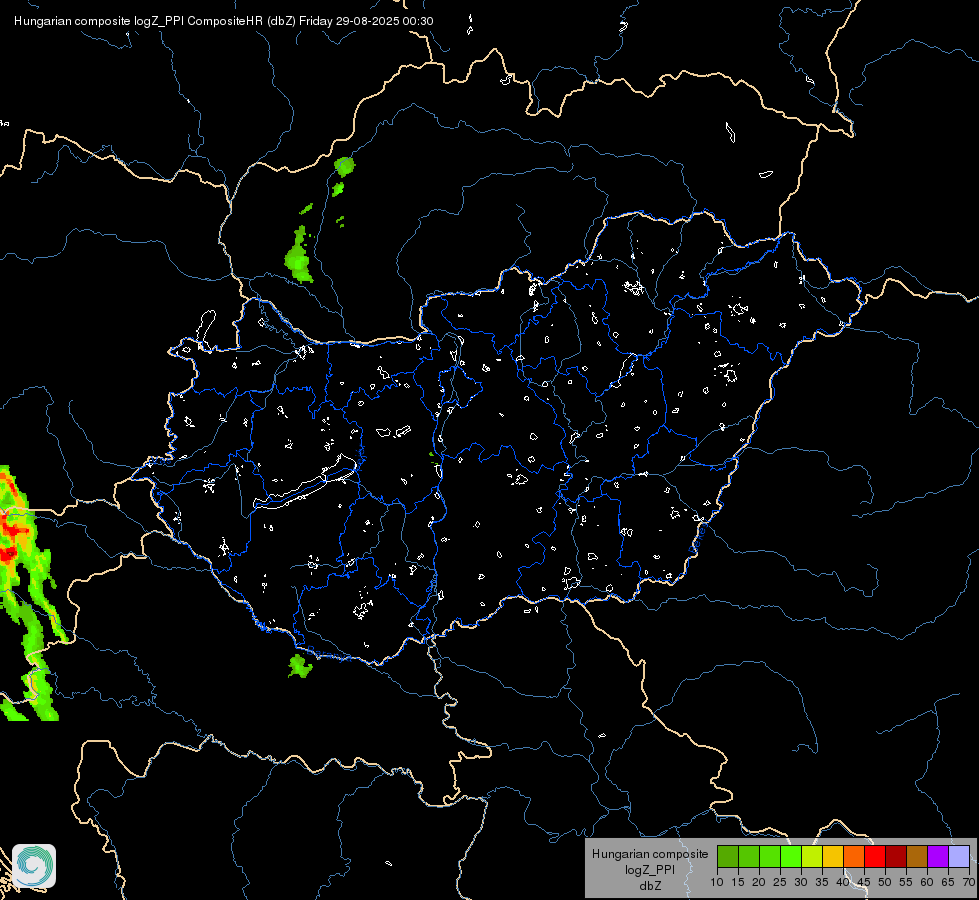Pick the dark green 10–15 dBZ swatch
Image resolution: width=979 pixels, height=900 pixels.
click(728, 856)
